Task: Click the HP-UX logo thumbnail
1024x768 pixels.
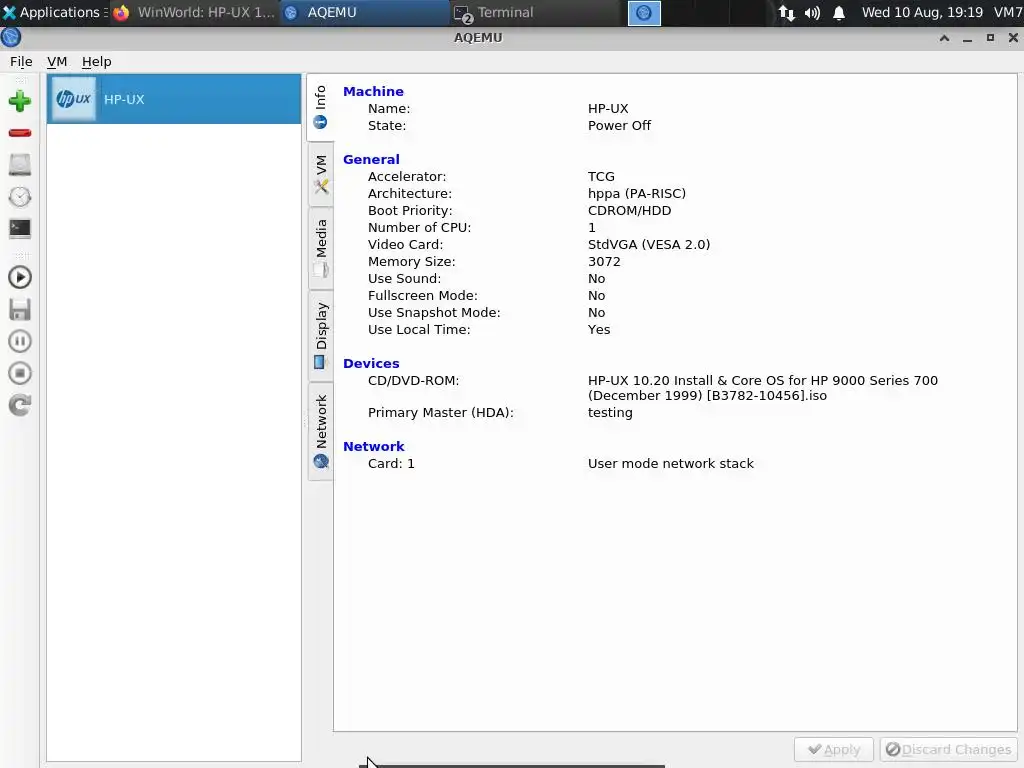Action: pos(73,99)
